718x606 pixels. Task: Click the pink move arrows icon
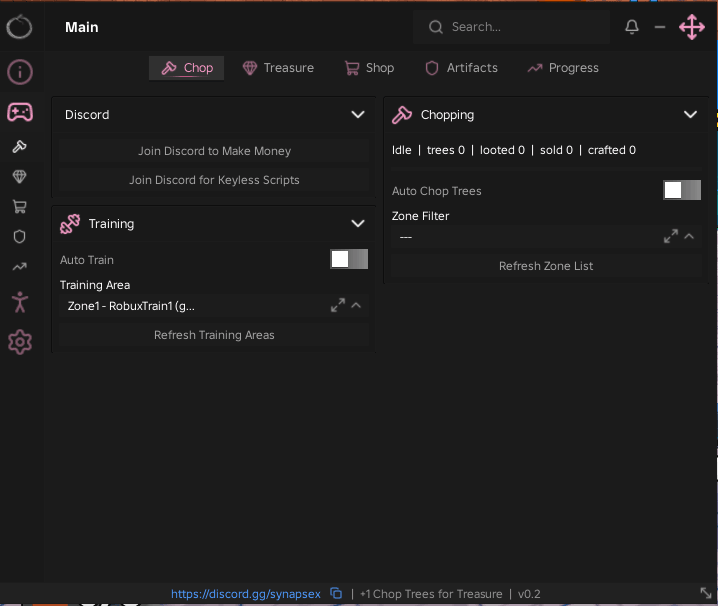(692, 27)
